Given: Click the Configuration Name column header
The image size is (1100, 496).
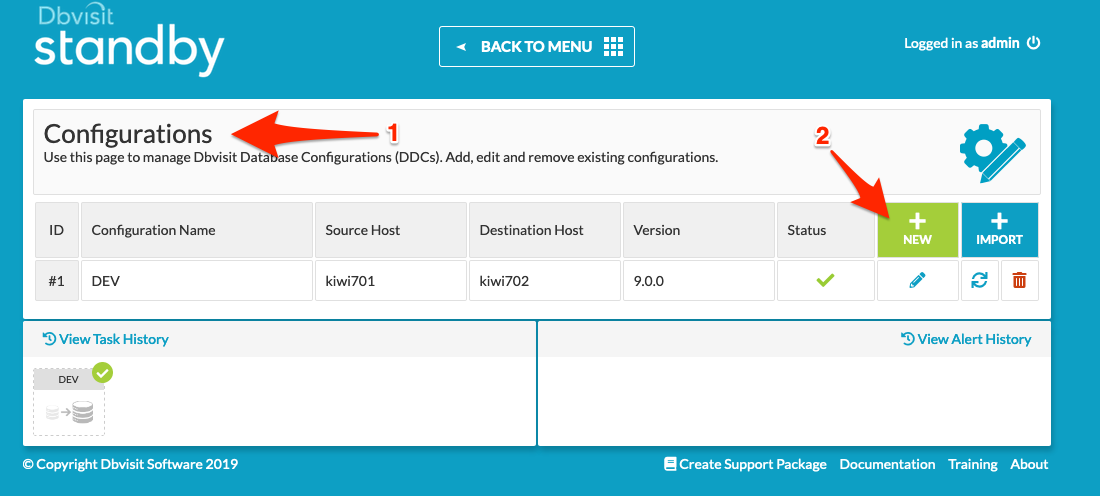Looking at the screenshot, I should click(197, 230).
